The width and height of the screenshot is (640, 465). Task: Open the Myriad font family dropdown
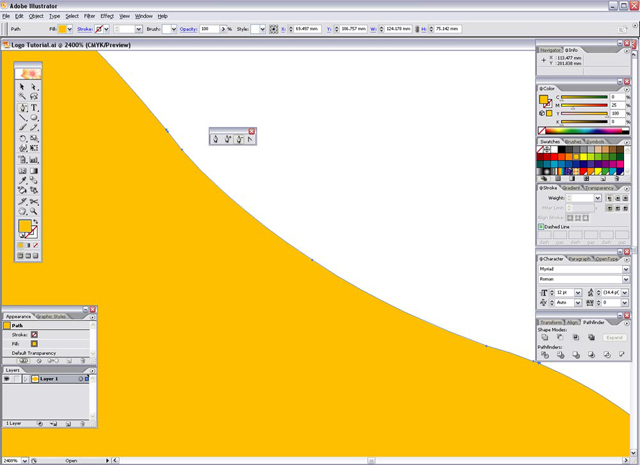626,269
